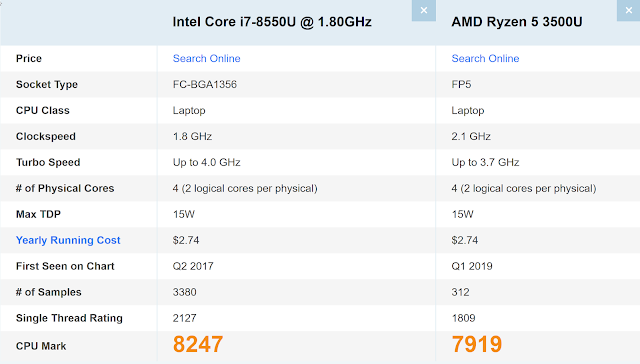This screenshot has height=364, width=640.
Task: Click the Max TDP row label
Action: 38,214
